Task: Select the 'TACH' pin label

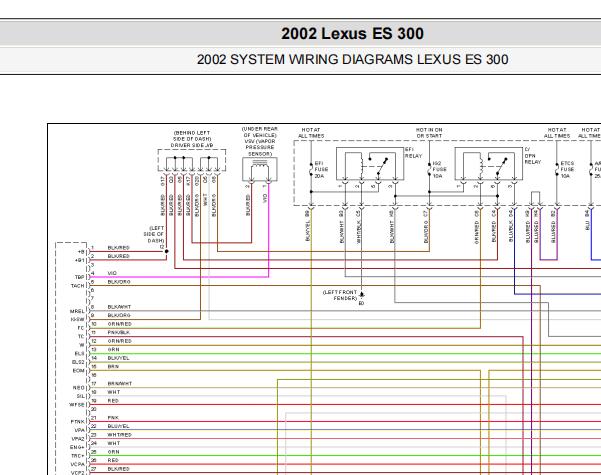Action: pyautogui.click(x=78, y=286)
